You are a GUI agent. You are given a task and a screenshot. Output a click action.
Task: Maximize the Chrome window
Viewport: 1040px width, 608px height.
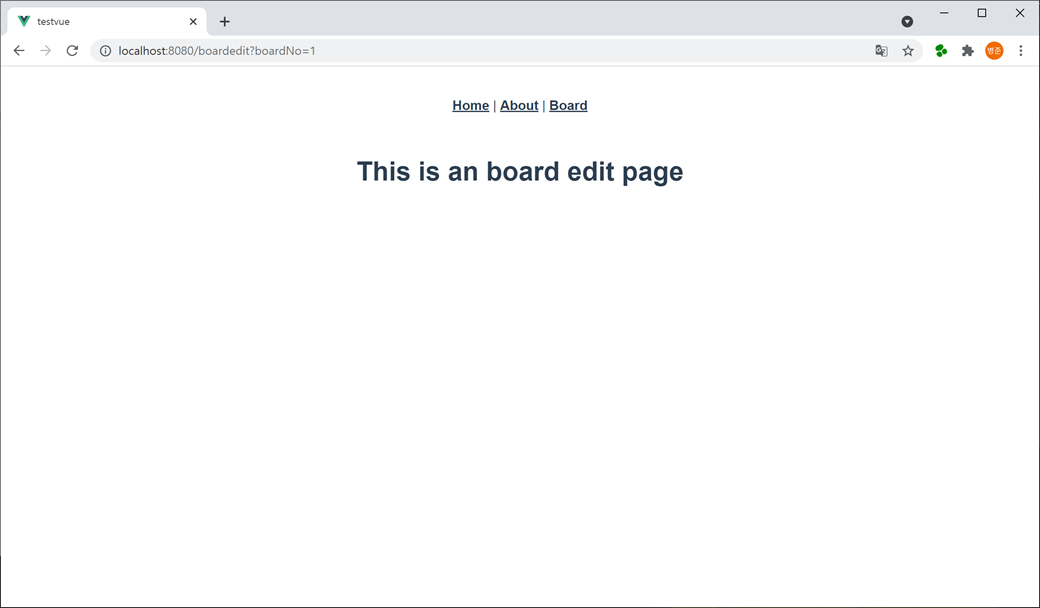coord(982,13)
